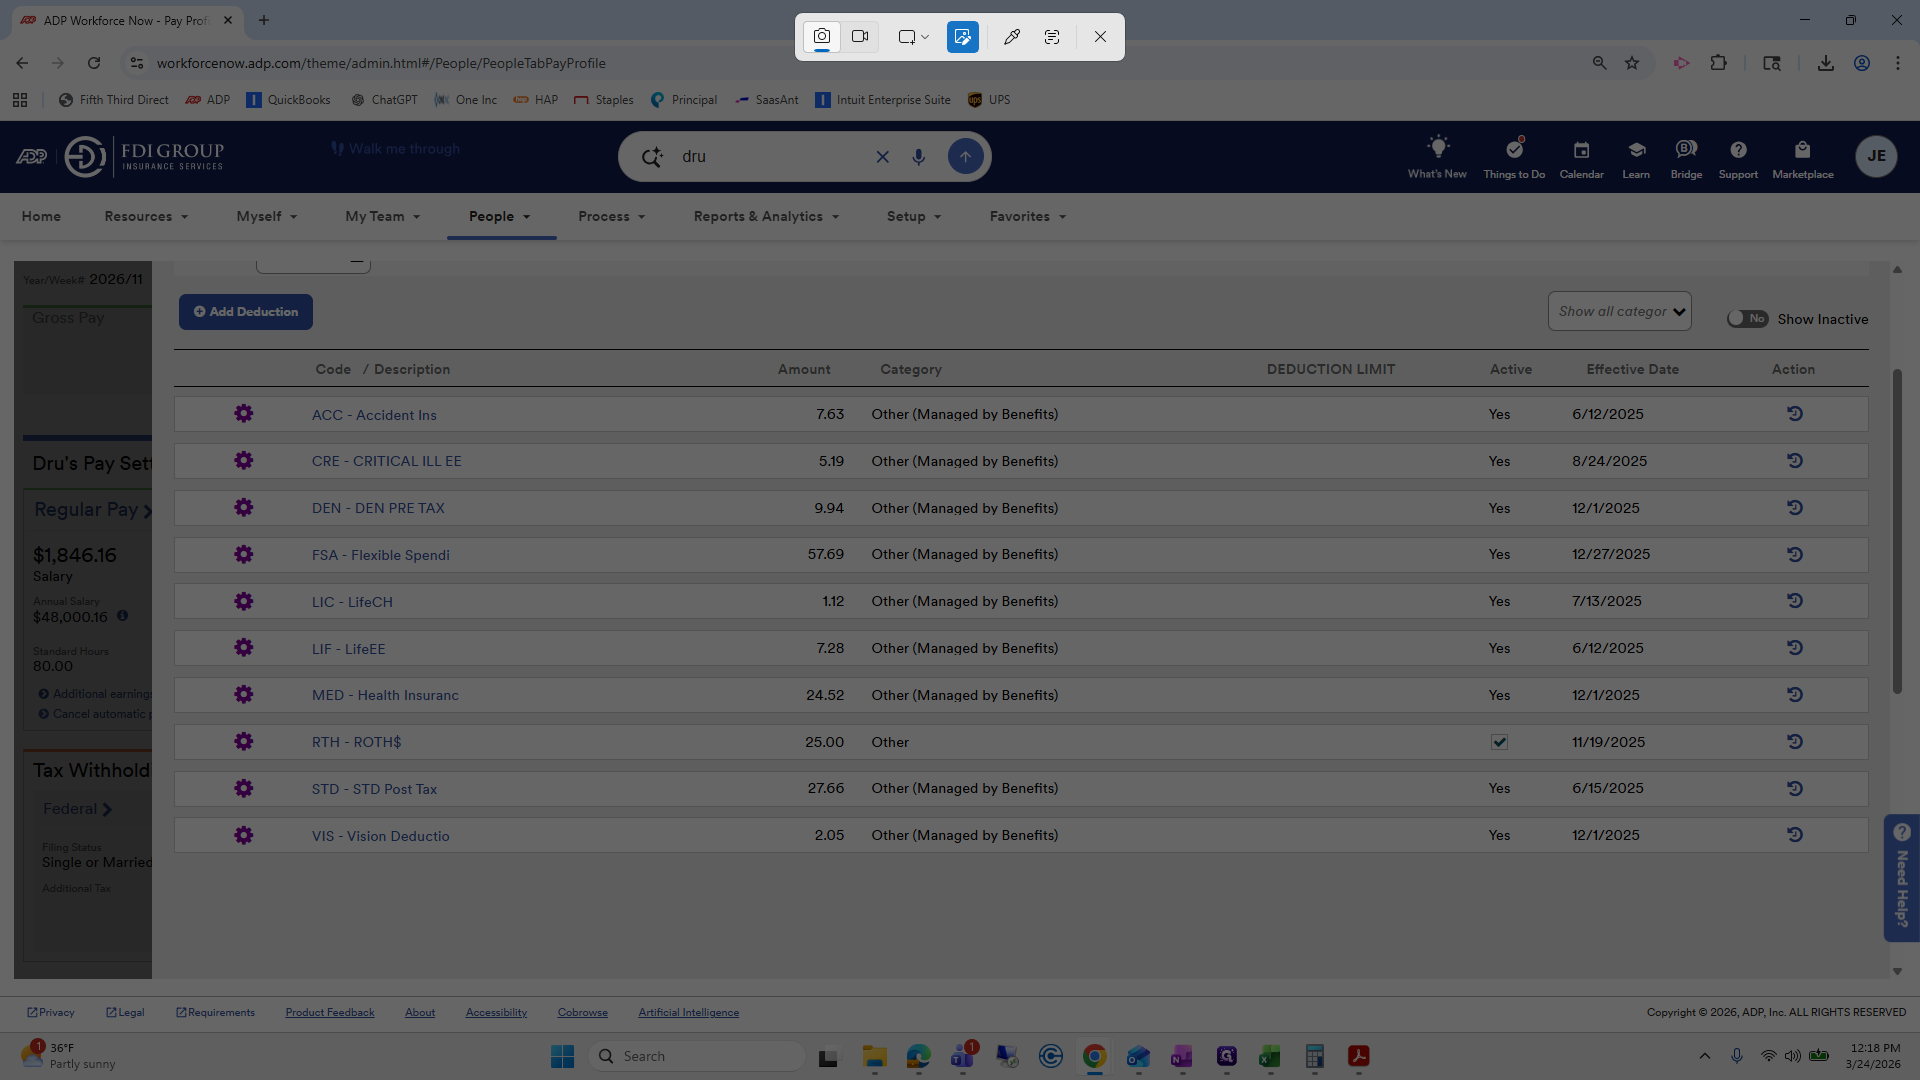The height and width of the screenshot is (1080, 1920).
Task: Click microphone icon in ADP search bar
Action: pyautogui.click(x=918, y=157)
